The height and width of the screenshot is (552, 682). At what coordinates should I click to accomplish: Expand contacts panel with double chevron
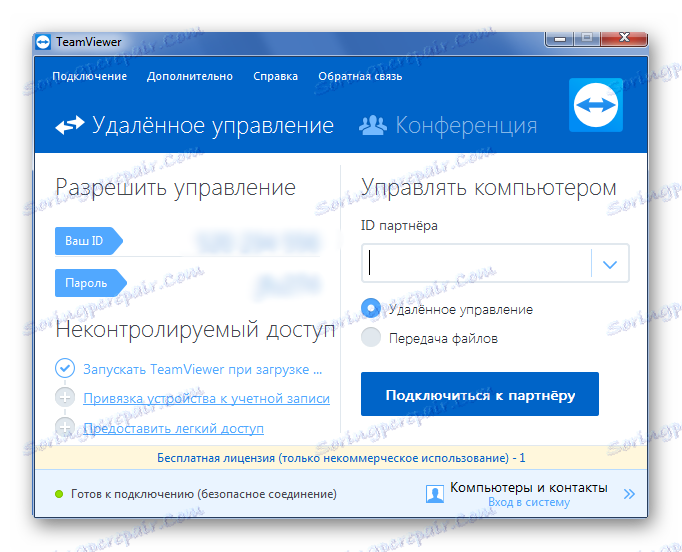coord(629,494)
